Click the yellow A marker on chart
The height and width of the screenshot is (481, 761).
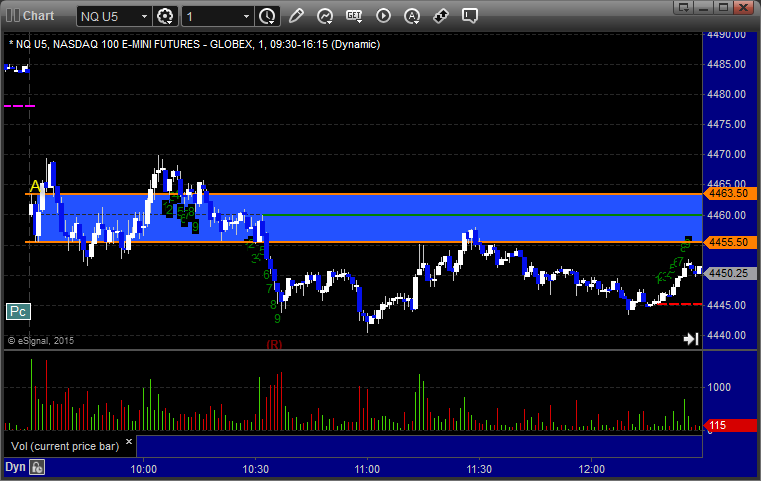pyautogui.click(x=35, y=186)
